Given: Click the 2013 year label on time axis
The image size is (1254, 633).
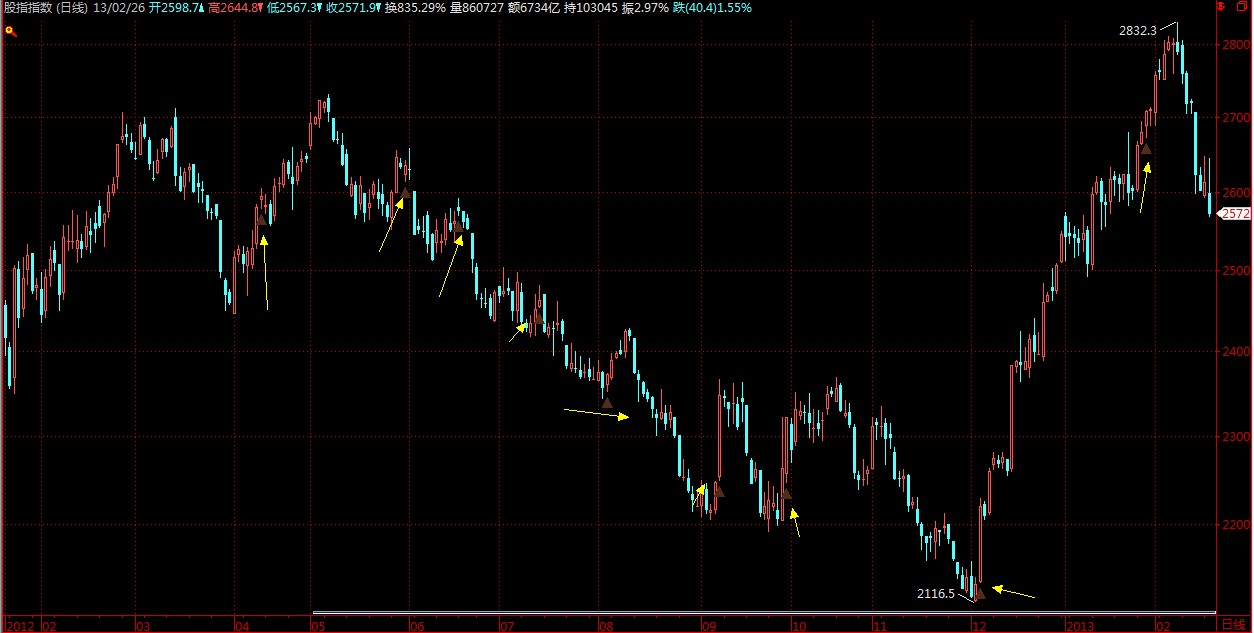Looking at the screenshot, I should pyautogui.click(x=1082, y=625).
